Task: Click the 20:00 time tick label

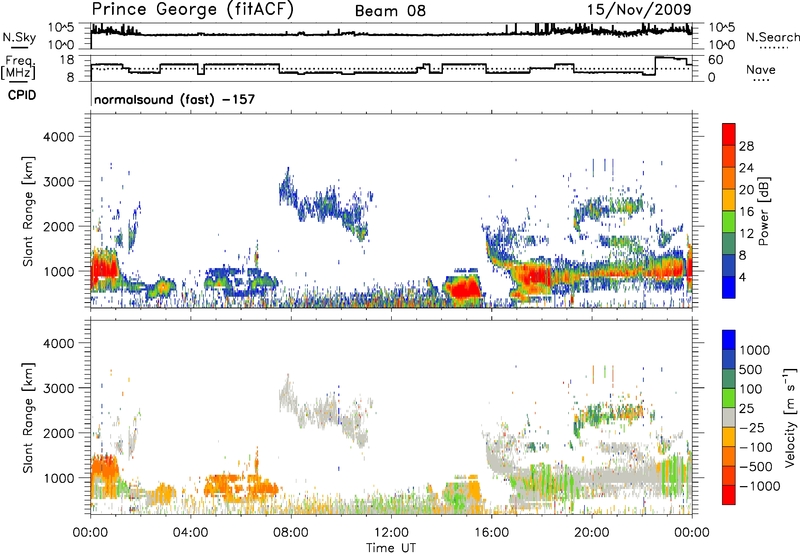Action: click(x=591, y=533)
